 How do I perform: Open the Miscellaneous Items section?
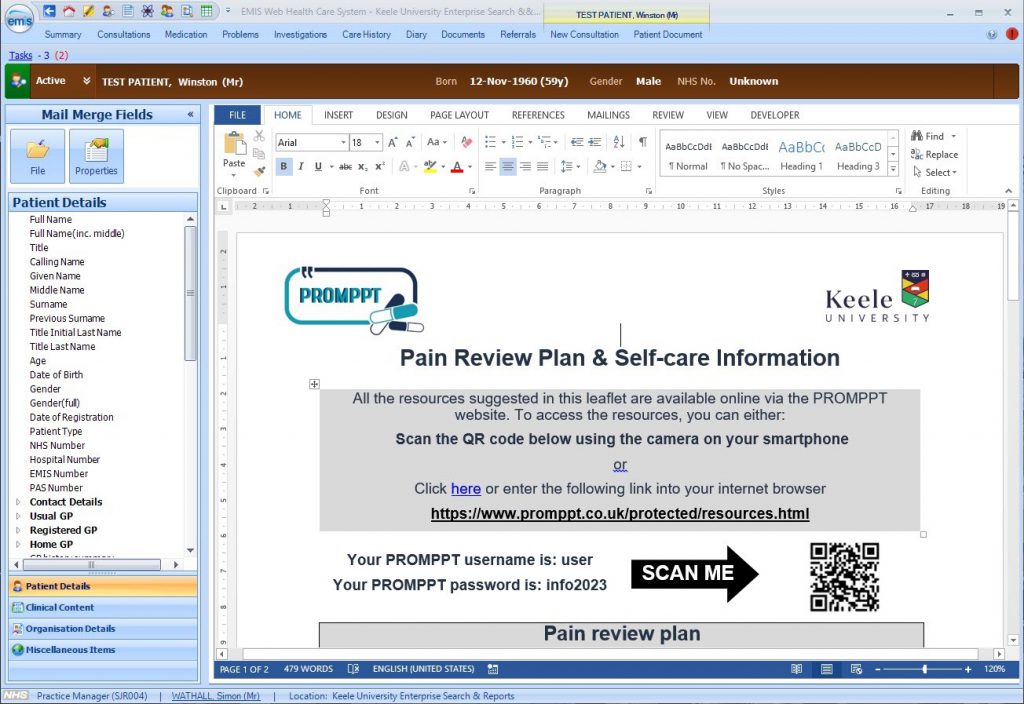pos(103,650)
